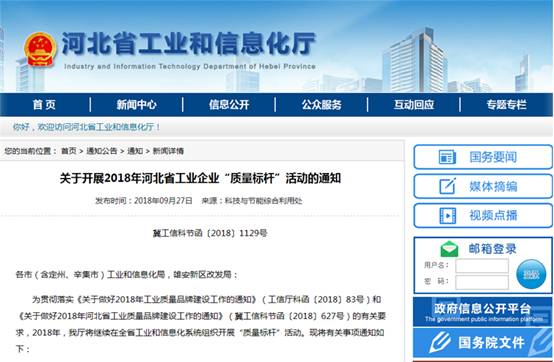554x362 pixels.
Task: Open the 首页 navigation menu item
Action: click(x=44, y=105)
